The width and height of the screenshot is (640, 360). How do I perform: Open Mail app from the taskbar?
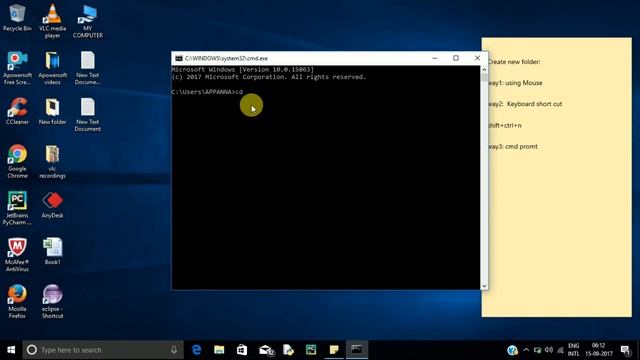tap(266, 350)
